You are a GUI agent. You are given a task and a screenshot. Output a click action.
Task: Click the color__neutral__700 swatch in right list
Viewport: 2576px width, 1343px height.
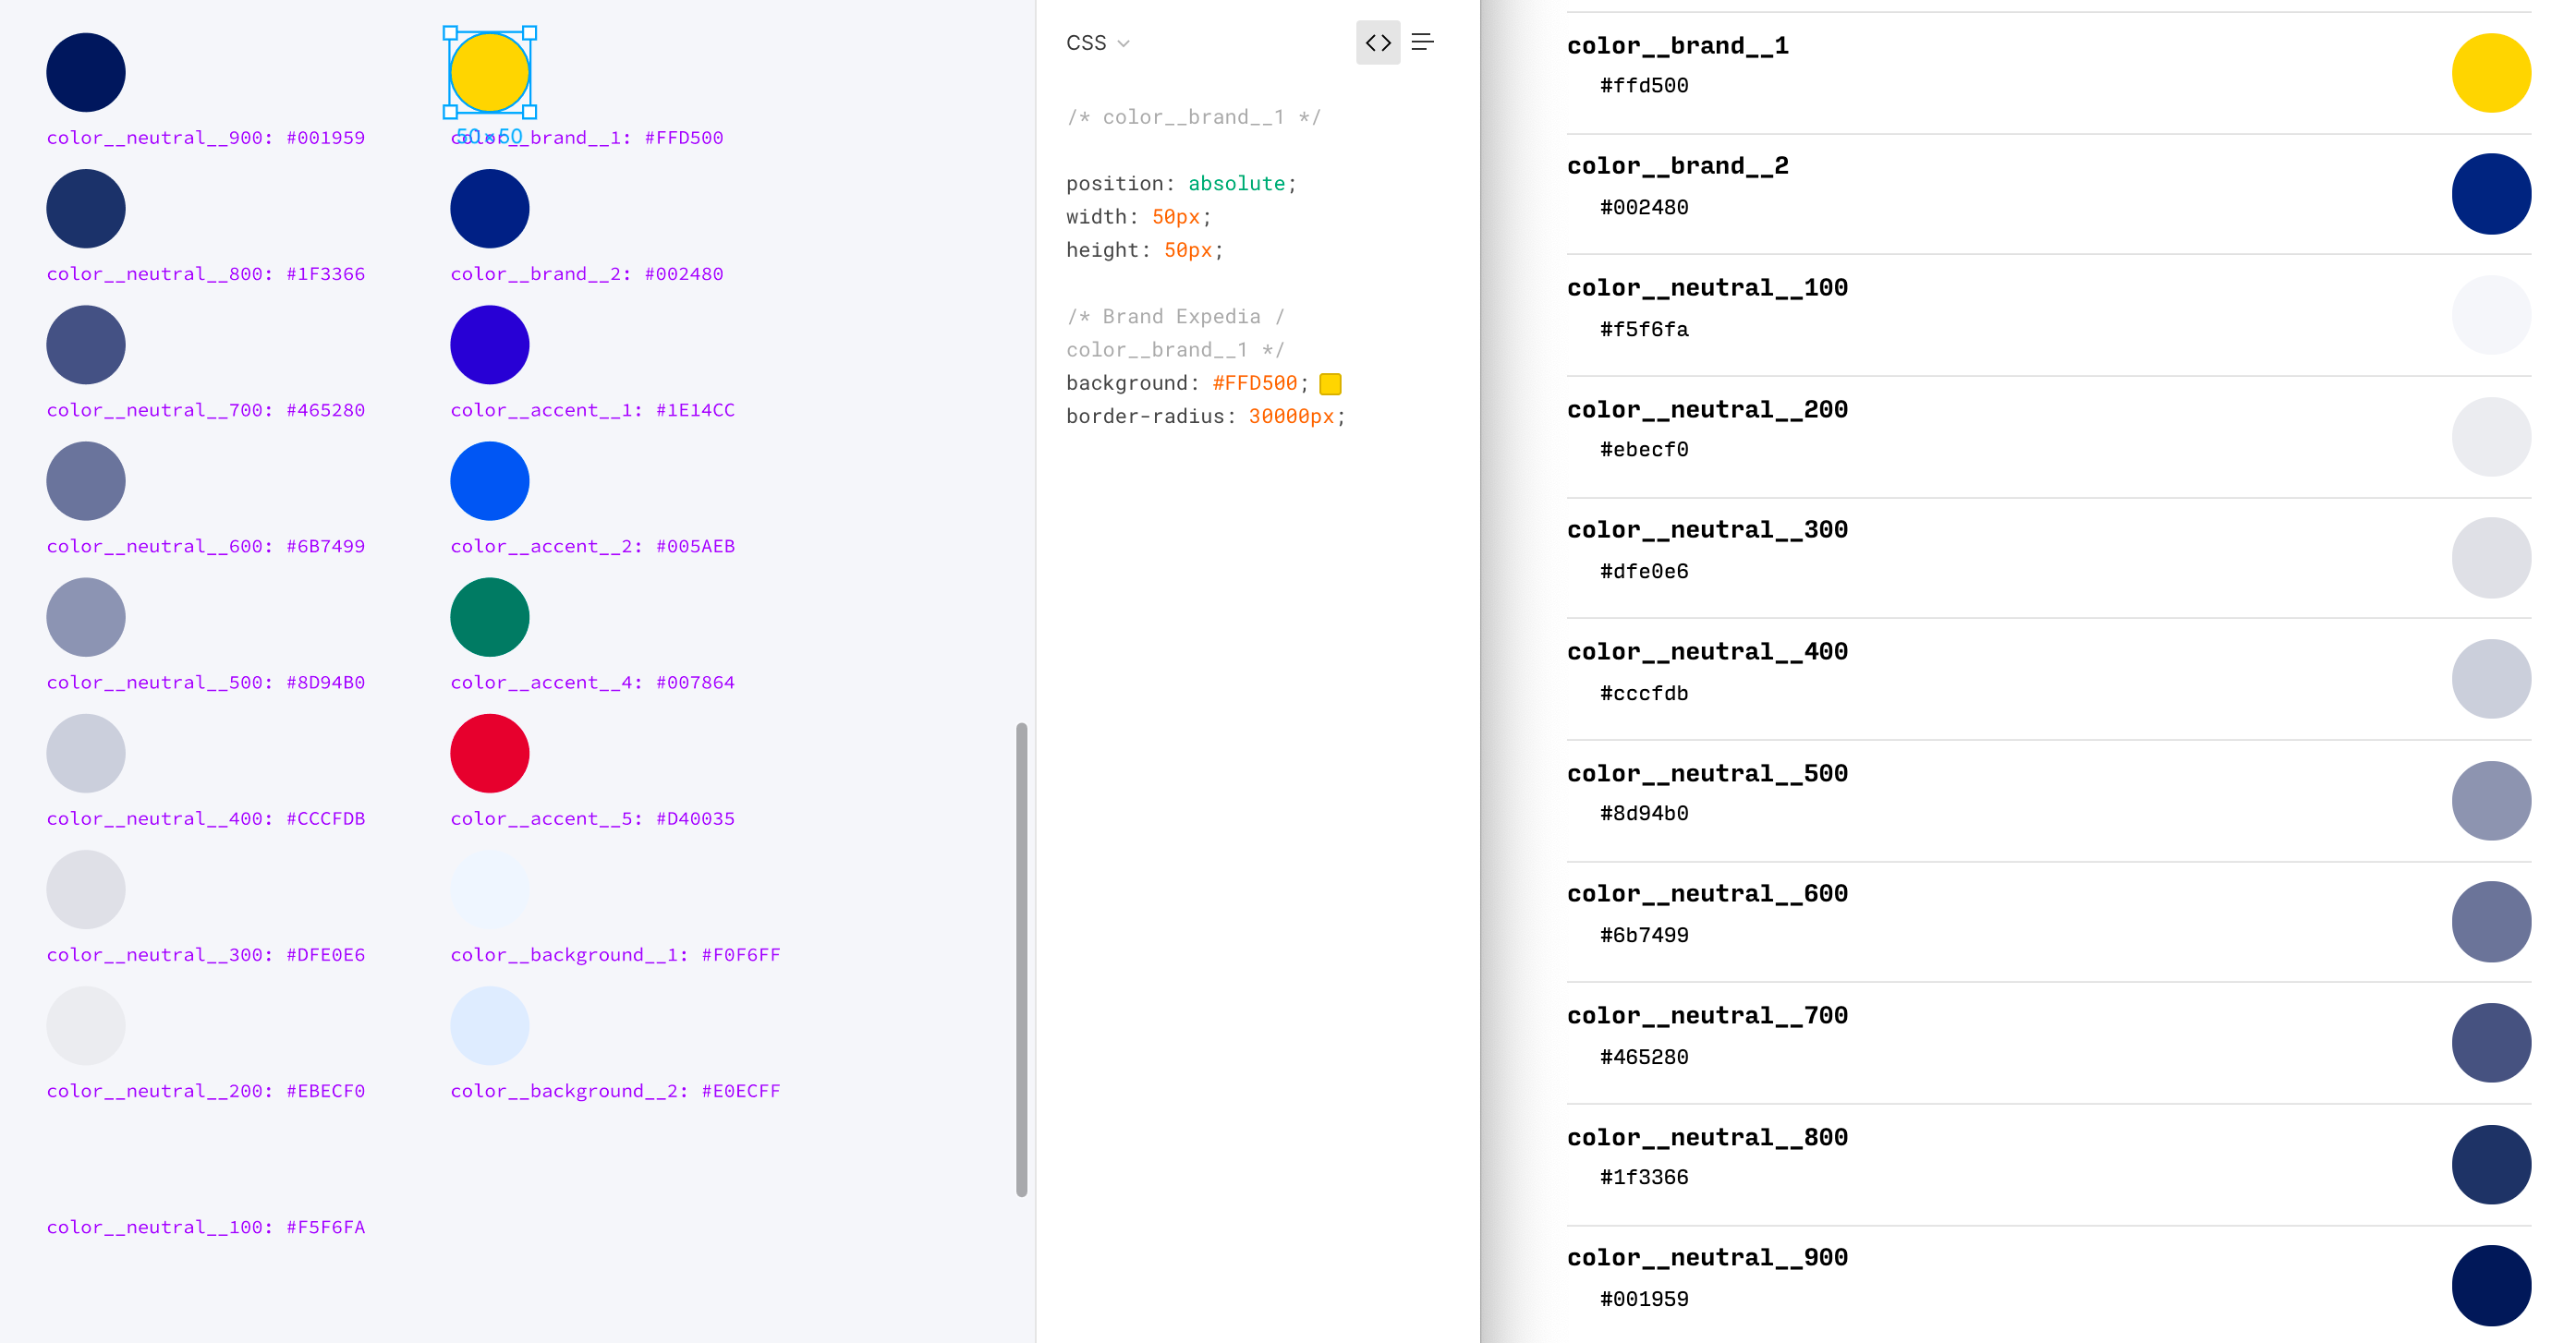(2490, 1043)
